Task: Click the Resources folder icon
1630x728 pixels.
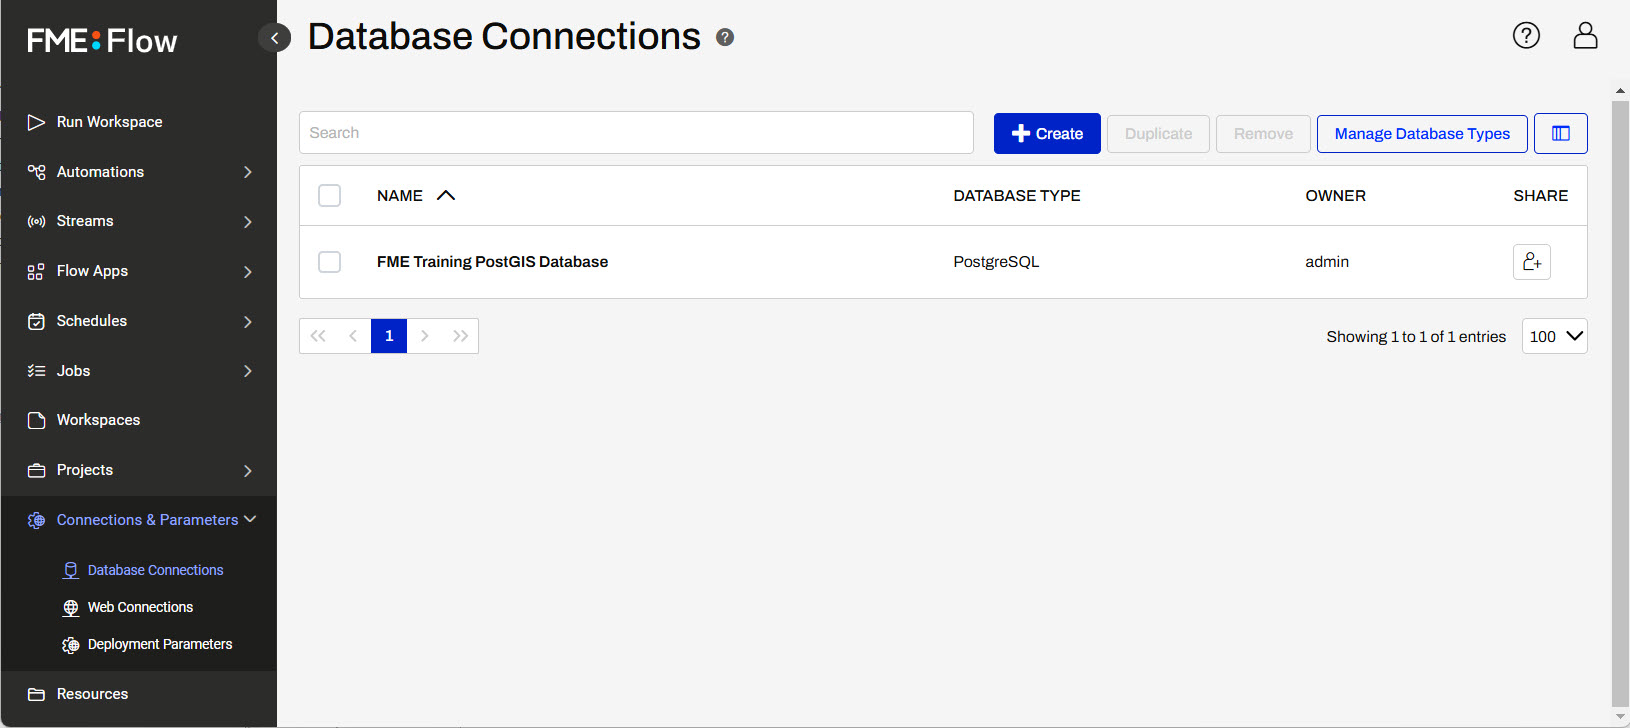Action: [37, 694]
